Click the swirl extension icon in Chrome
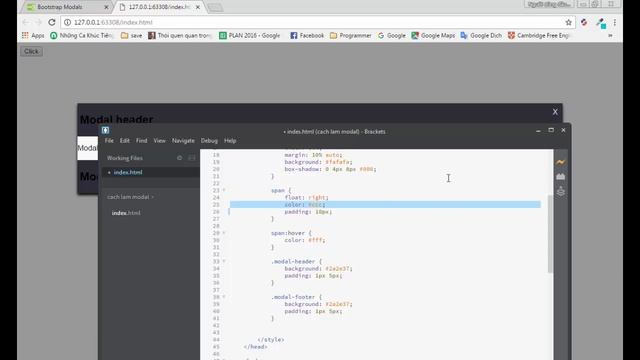The width and height of the screenshot is (640, 360). pyautogui.click(x=584, y=22)
